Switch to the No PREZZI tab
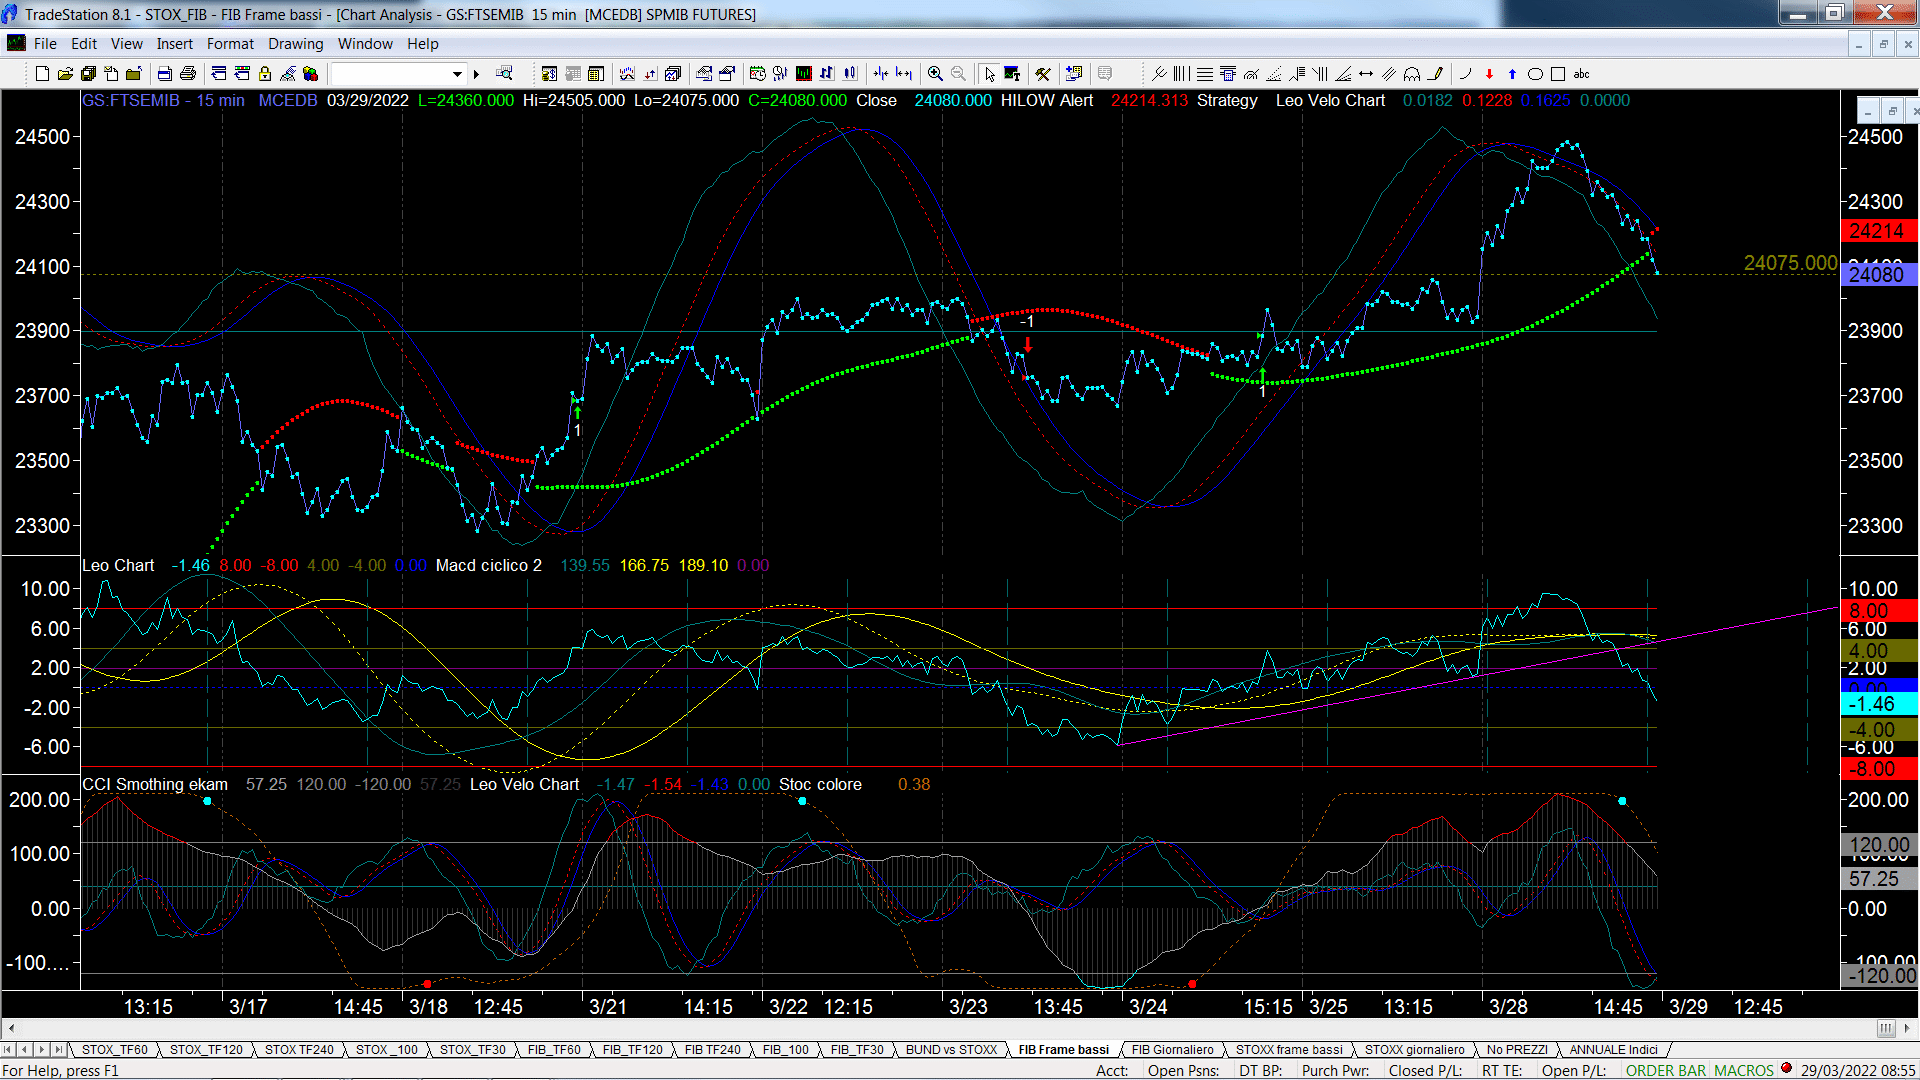Image resolution: width=1920 pixels, height=1080 pixels. pos(1517,1050)
